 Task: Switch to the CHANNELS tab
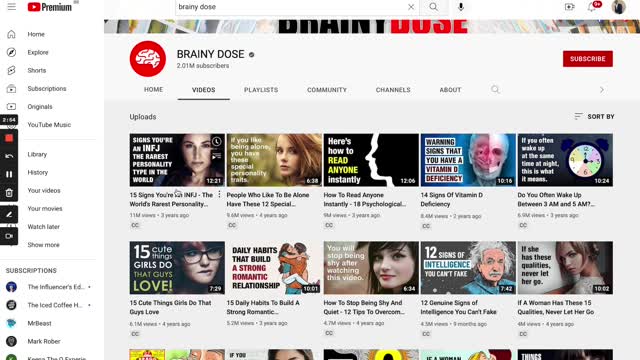tap(393, 90)
